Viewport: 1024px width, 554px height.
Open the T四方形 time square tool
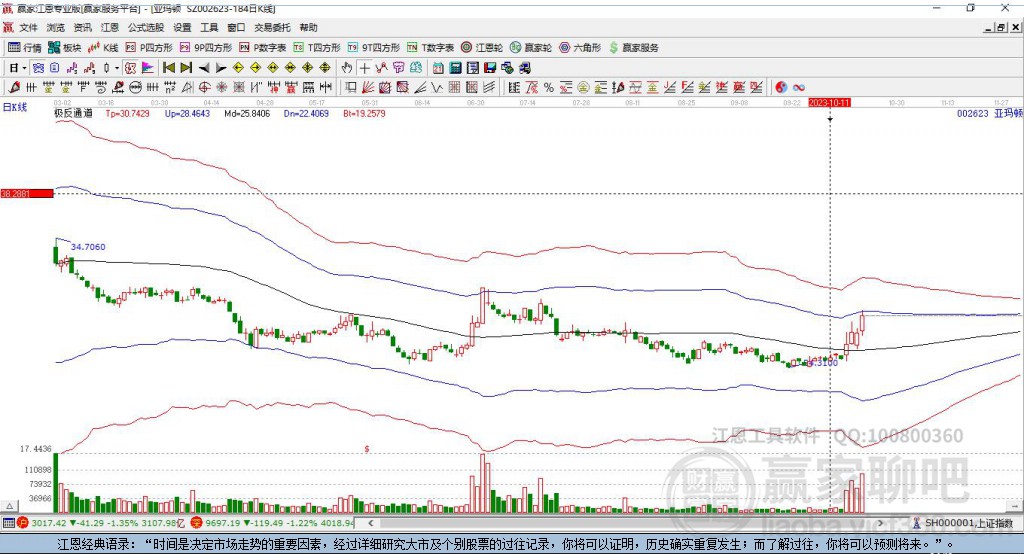point(317,48)
